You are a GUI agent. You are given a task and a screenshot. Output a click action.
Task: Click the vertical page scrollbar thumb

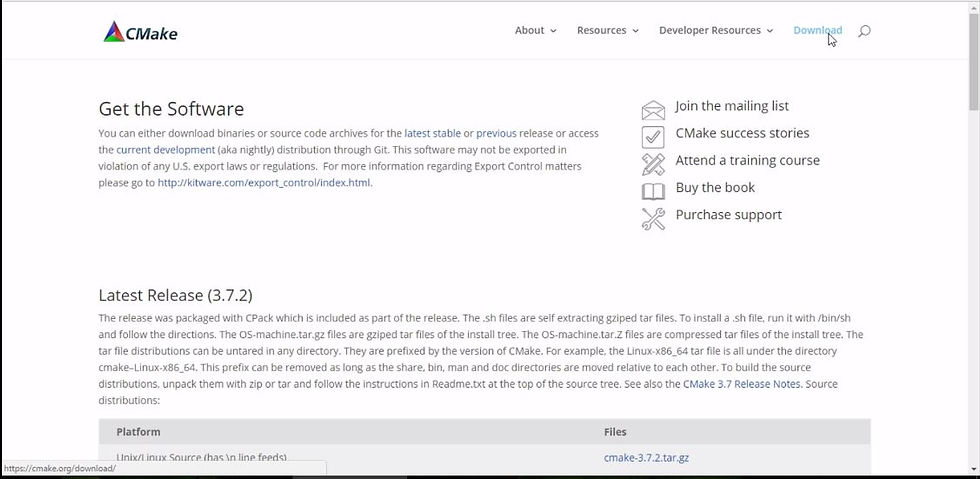tap(974, 61)
